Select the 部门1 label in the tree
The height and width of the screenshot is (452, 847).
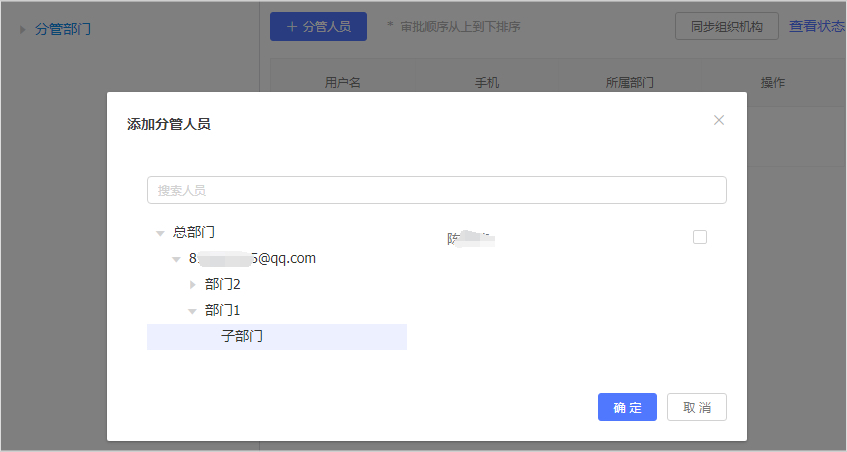click(x=222, y=311)
